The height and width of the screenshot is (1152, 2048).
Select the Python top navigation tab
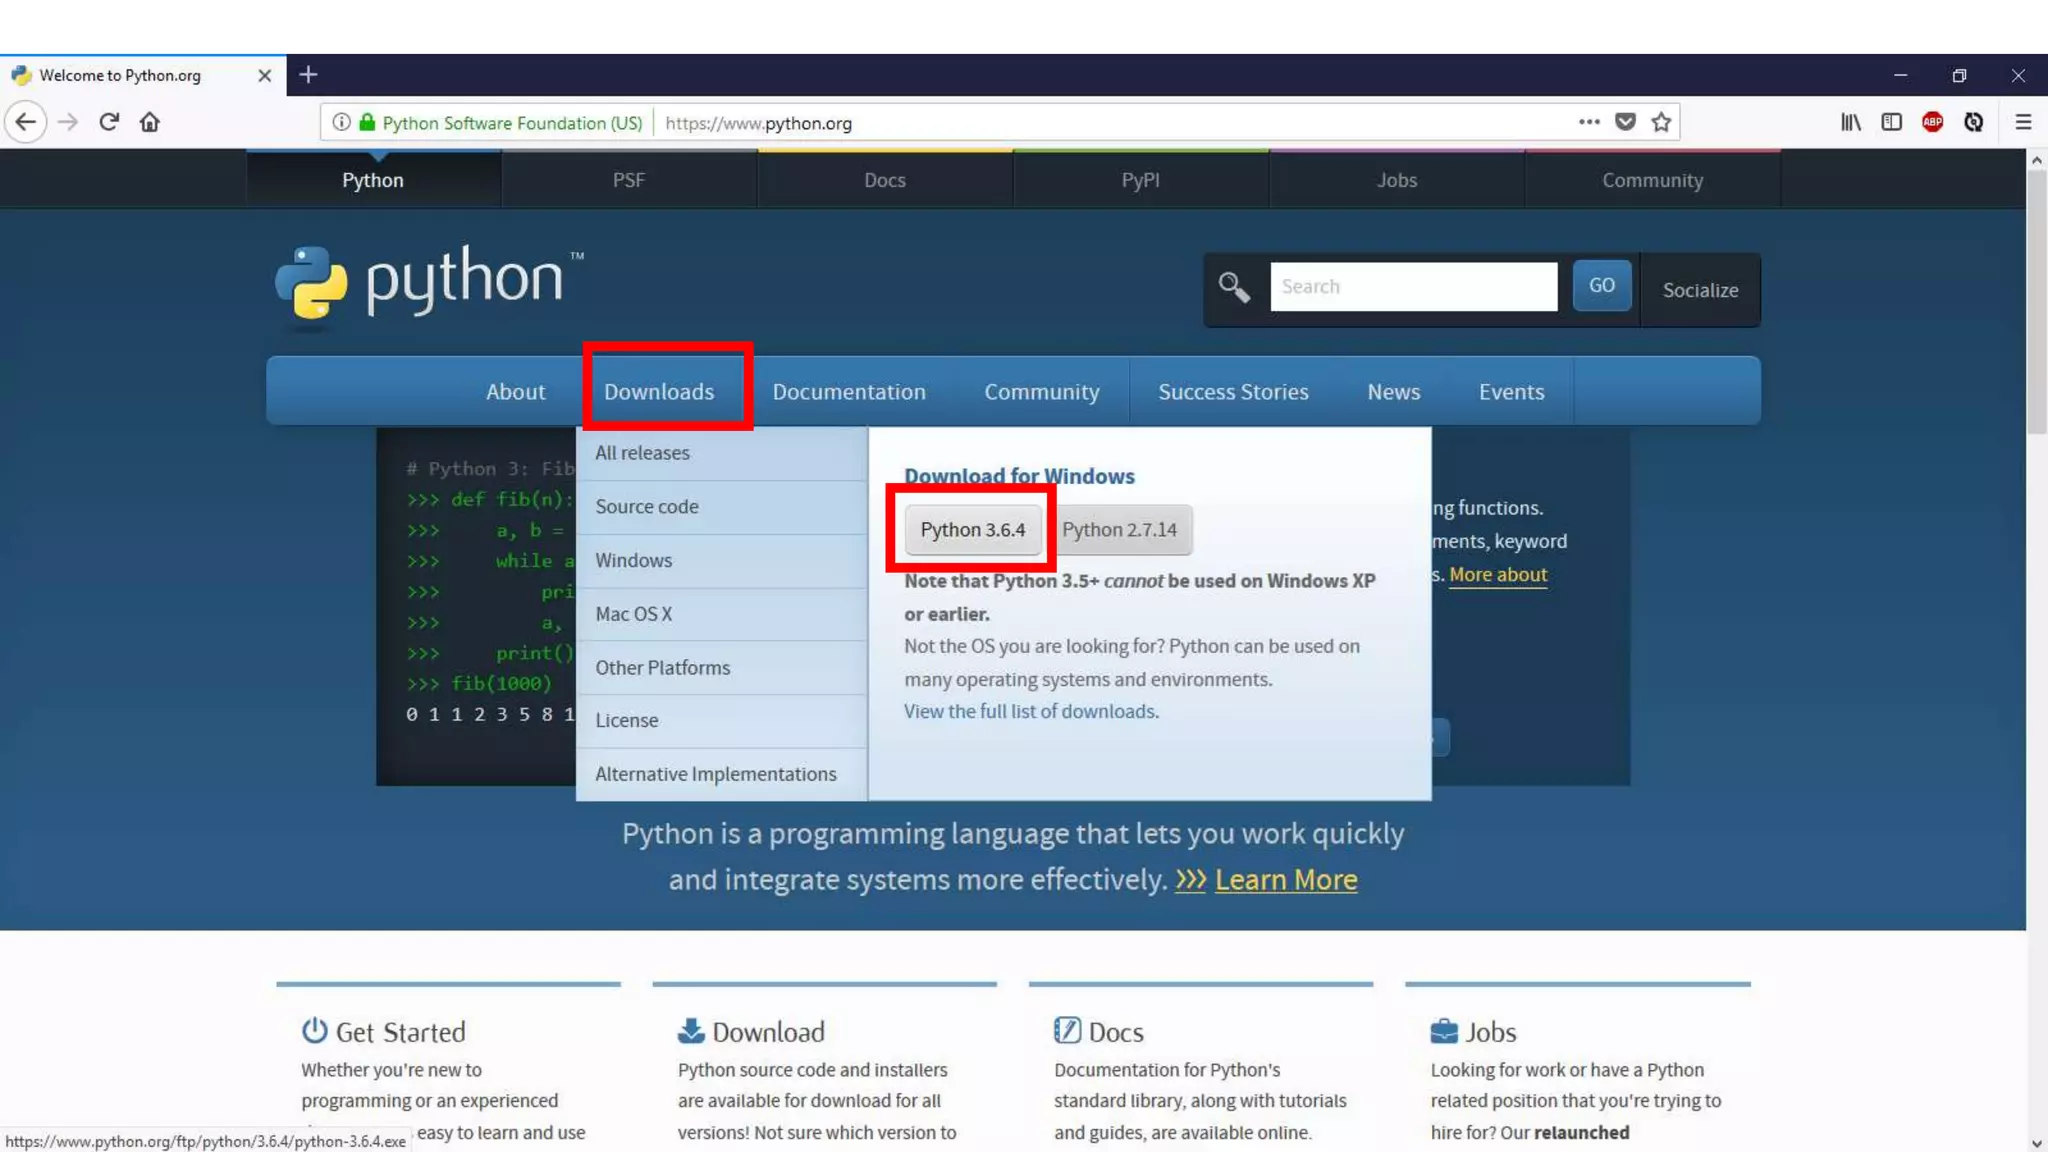click(373, 180)
